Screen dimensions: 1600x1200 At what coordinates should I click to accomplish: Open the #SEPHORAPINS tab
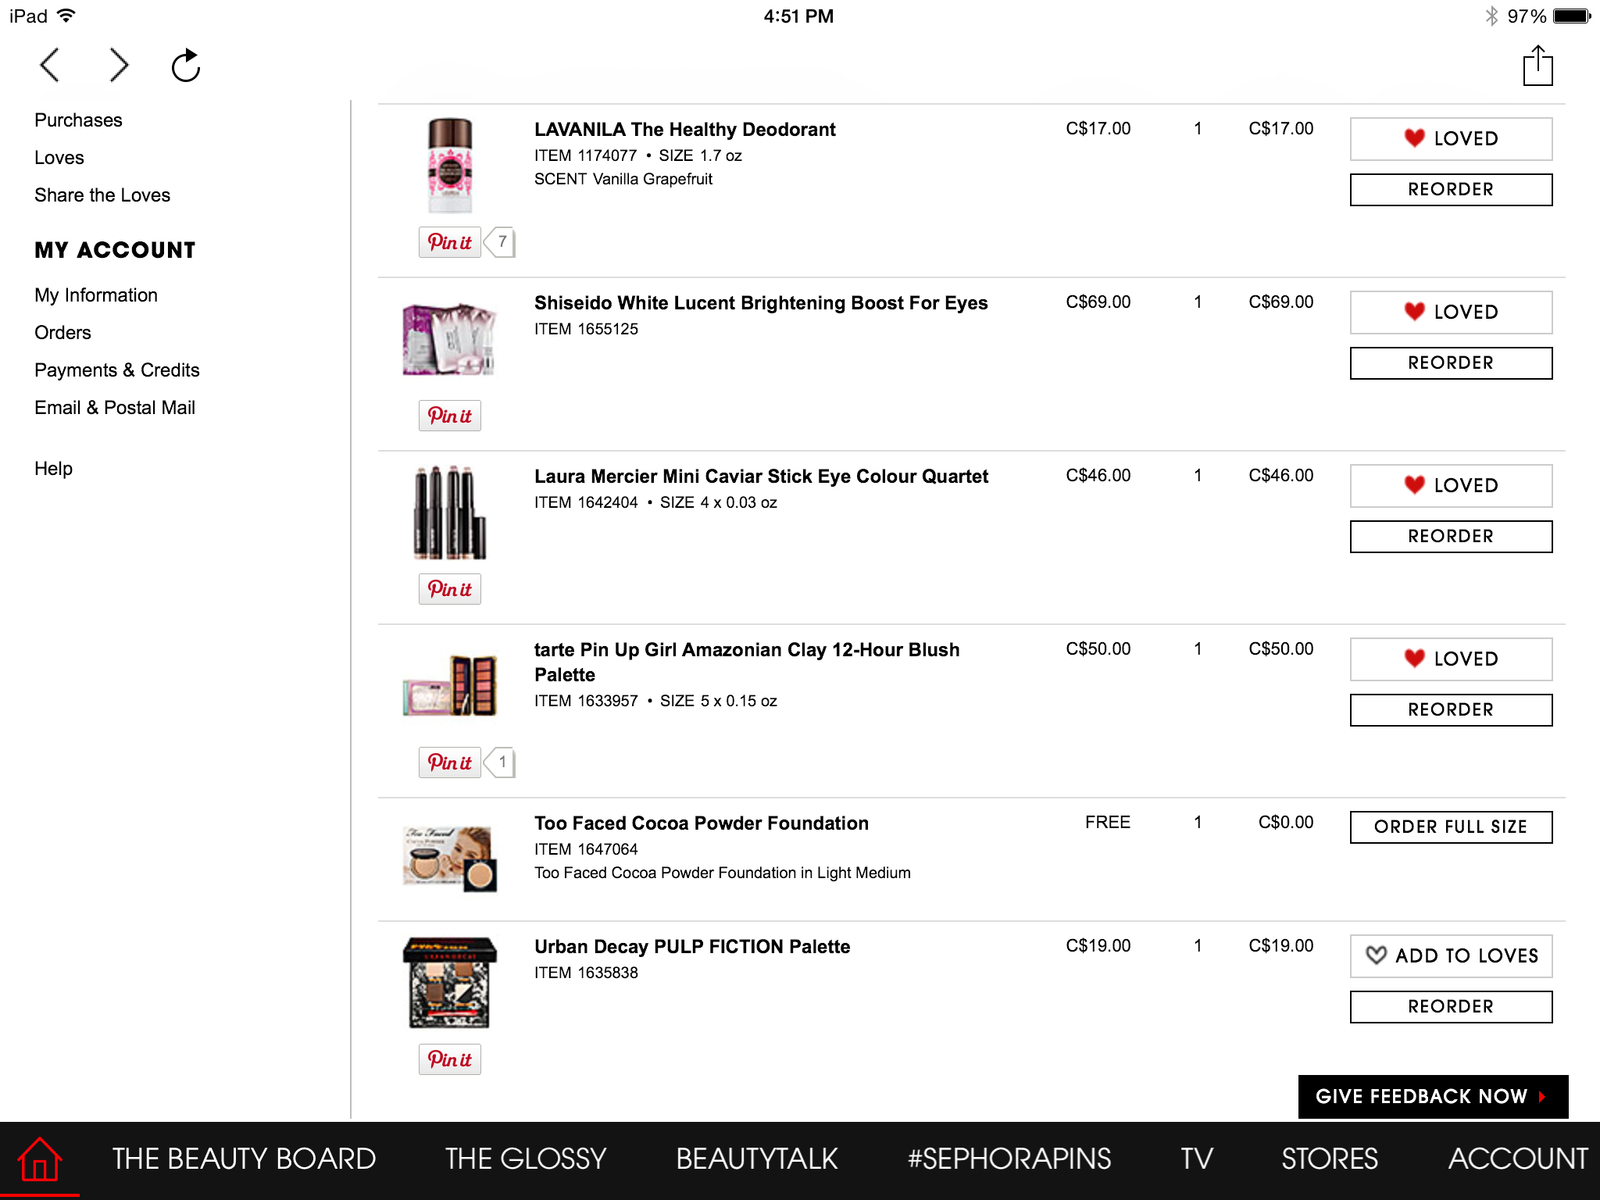[1009, 1159]
